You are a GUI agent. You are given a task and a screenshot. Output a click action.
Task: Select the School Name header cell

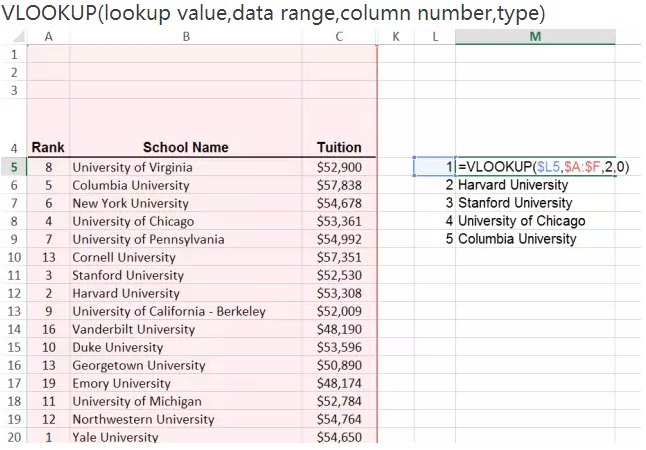[185, 147]
